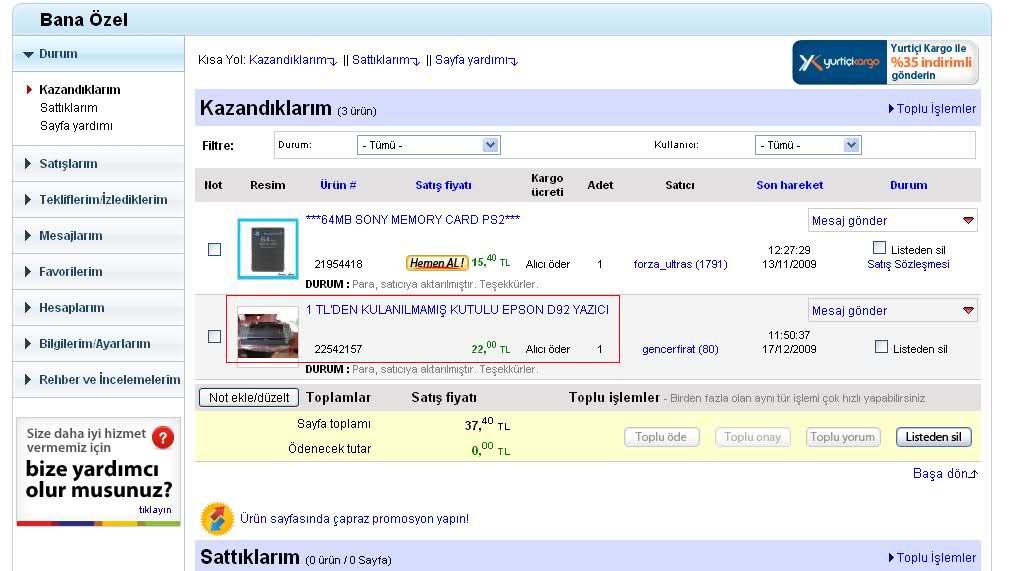This screenshot has width=1012, height=571.
Task: Open seller gencerfirat (80) profile
Action: [680, 349]
